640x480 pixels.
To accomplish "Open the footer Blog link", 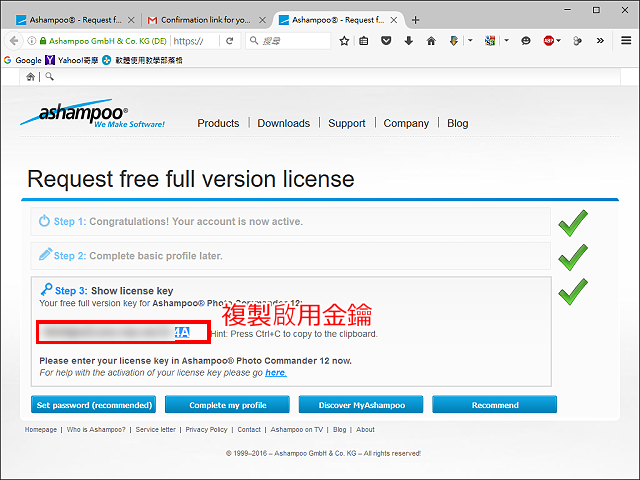I will (339, 430).
